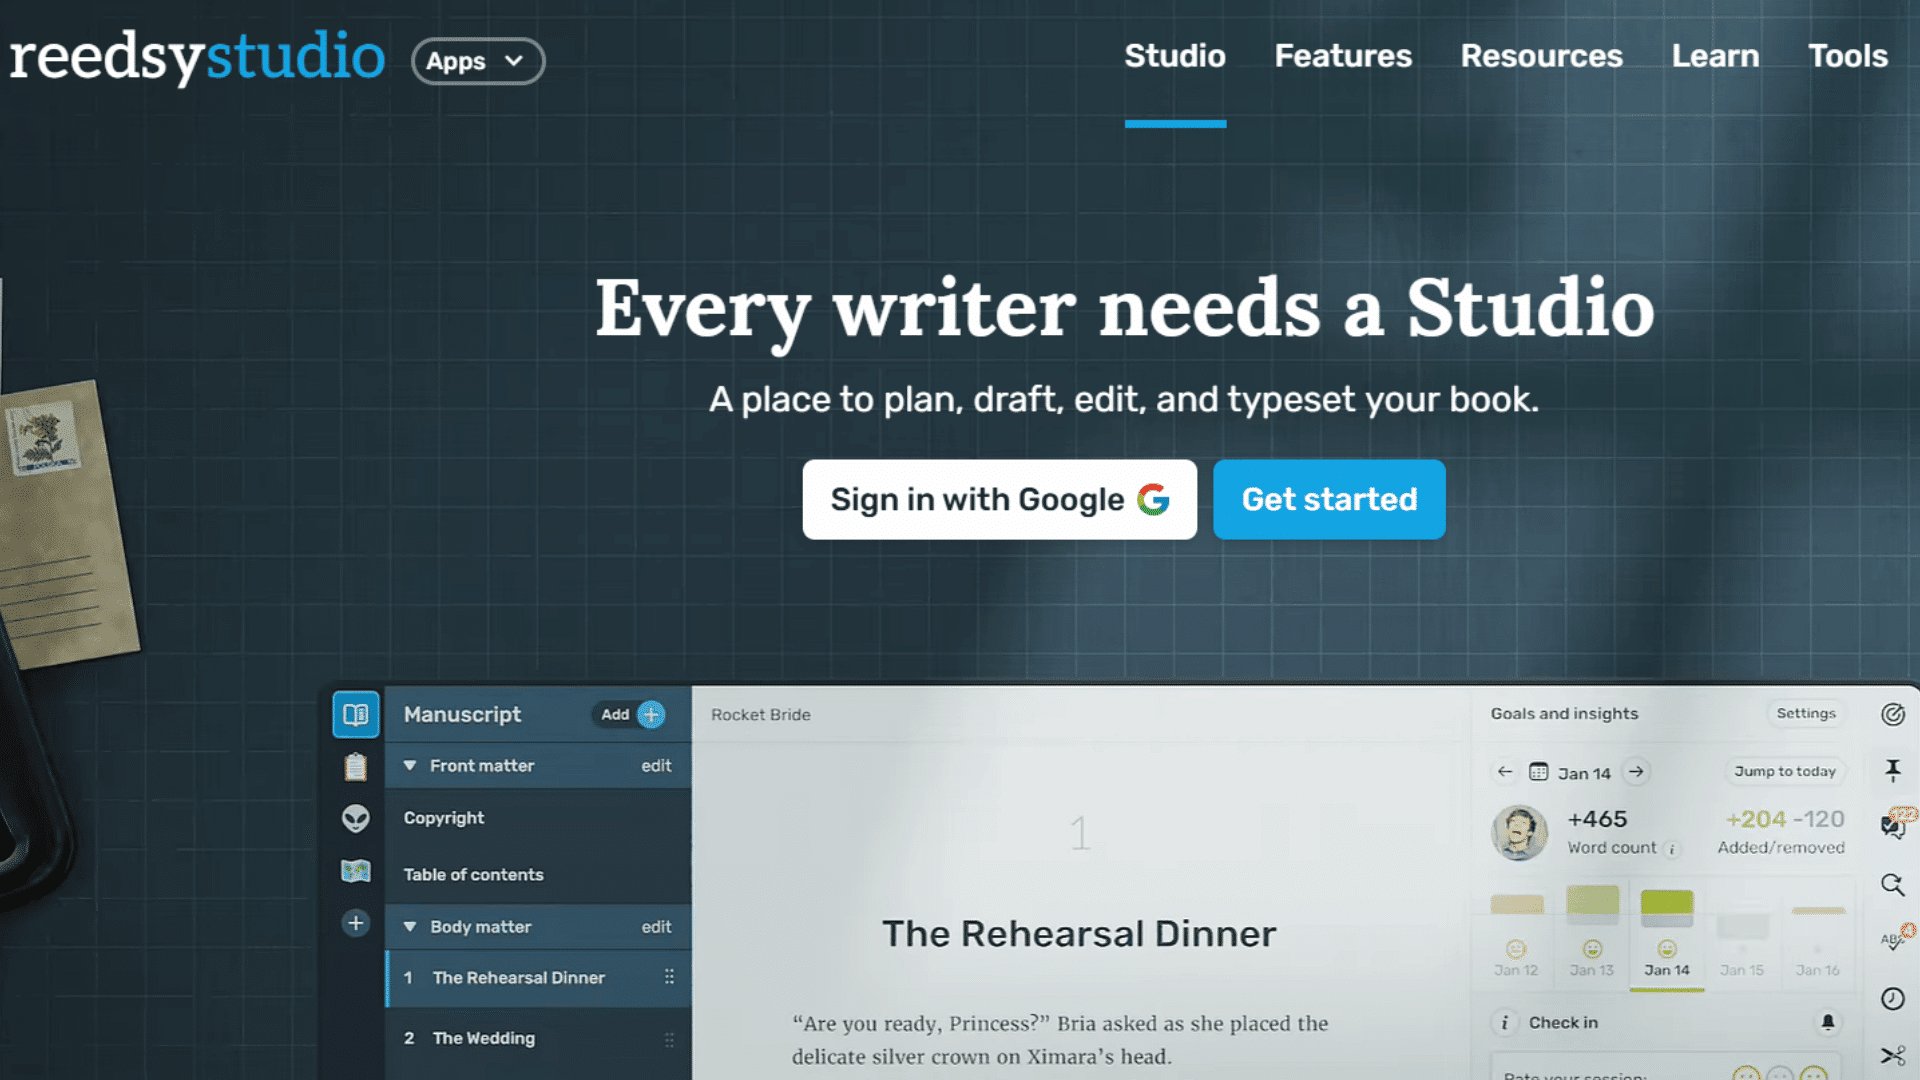Screen dimensions: 1920x1080
Task: Click the Rocket Bride book title
Action: click(x=760, y=714)
